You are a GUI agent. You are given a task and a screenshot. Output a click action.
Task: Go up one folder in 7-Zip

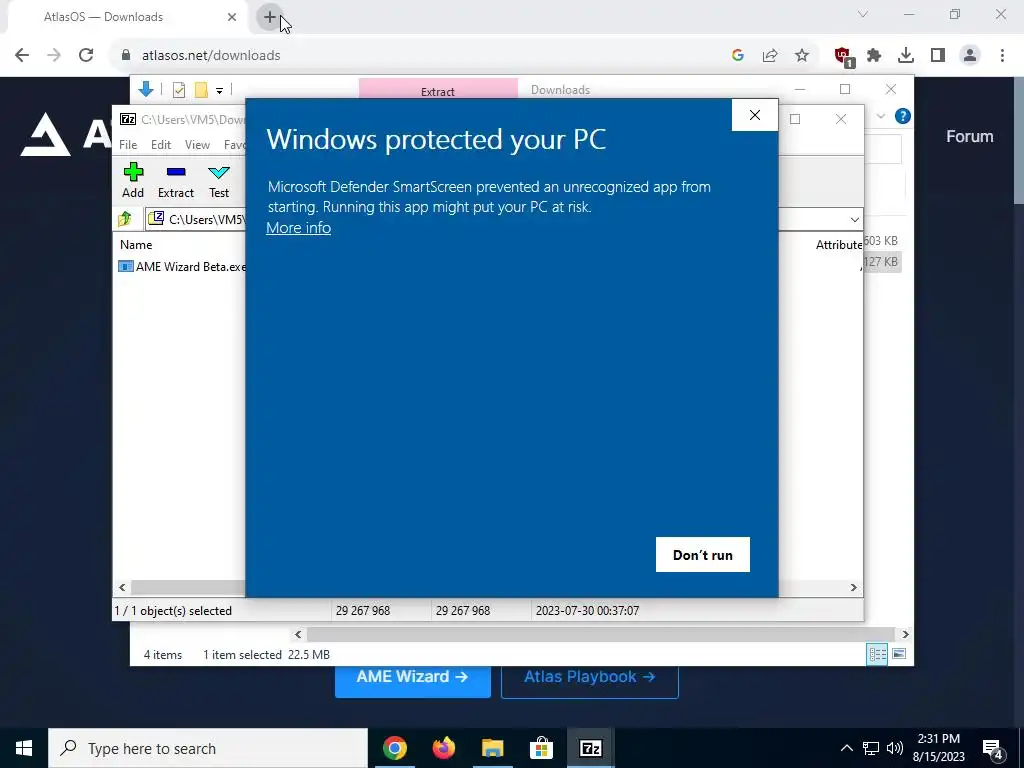125,219
